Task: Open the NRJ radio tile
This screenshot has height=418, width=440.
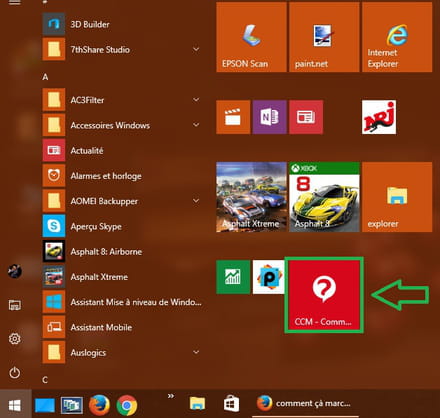Action: (379, 117)
